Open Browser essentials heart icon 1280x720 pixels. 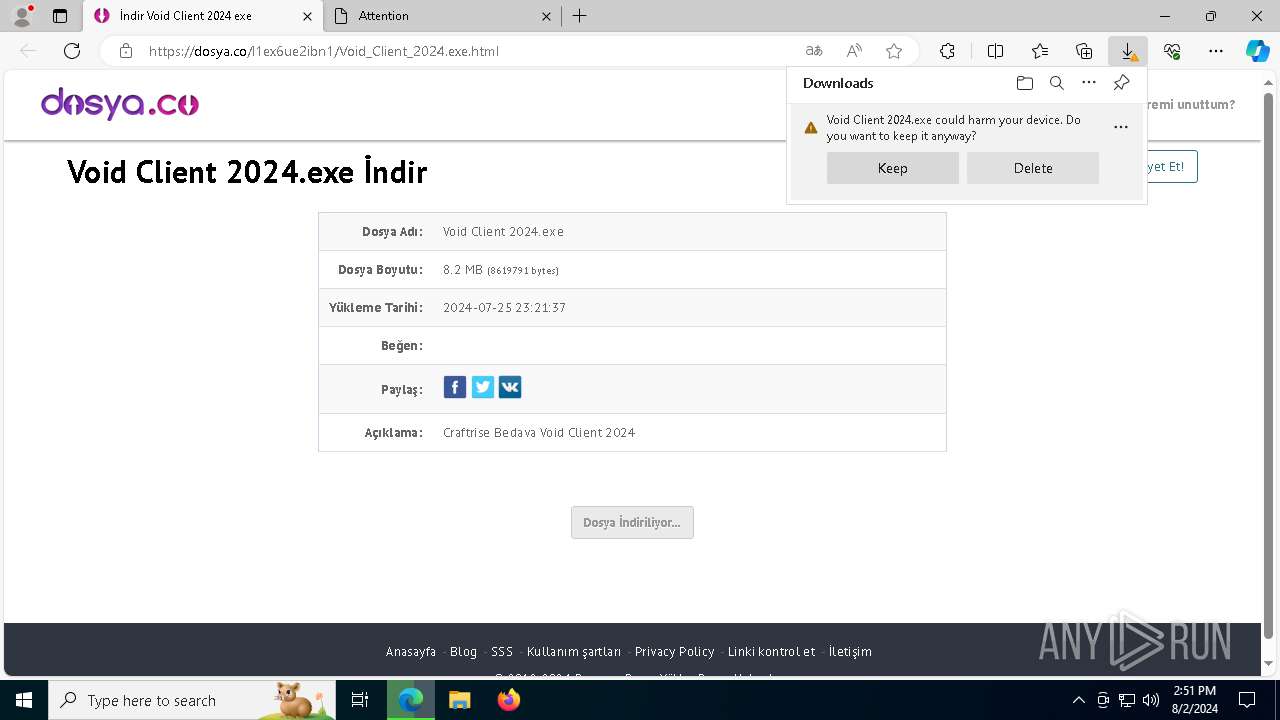pyautogui.click(x=1172, y=51)
